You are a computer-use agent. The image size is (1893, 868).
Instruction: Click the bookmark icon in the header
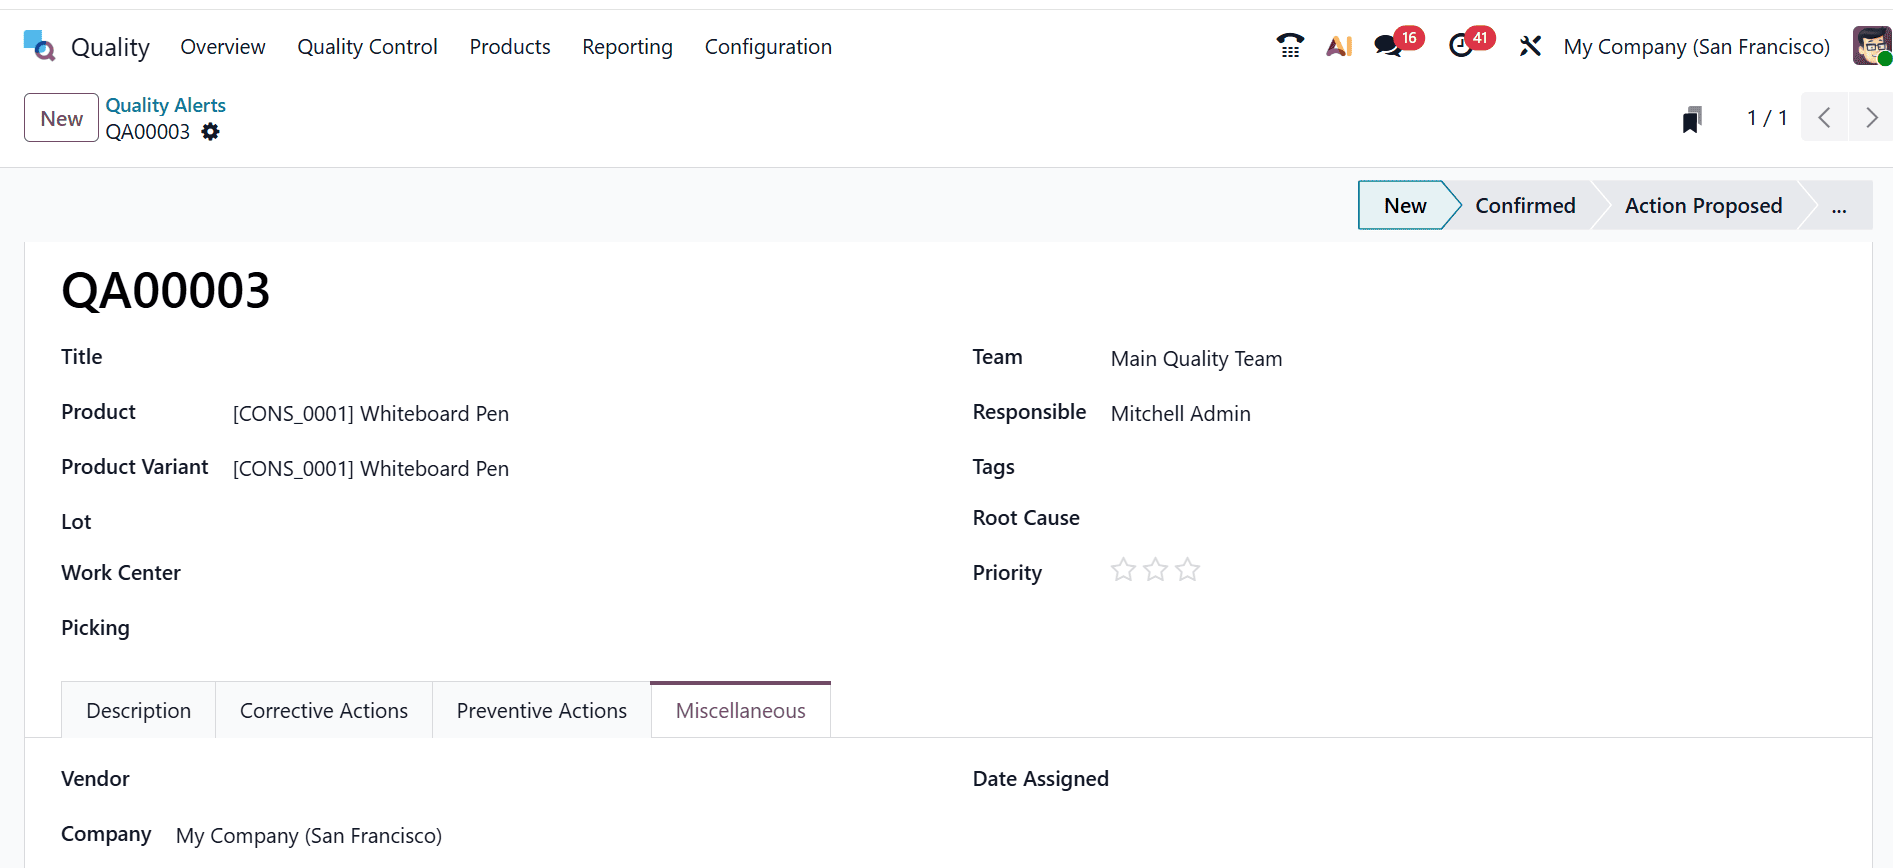coord(1691,119)
